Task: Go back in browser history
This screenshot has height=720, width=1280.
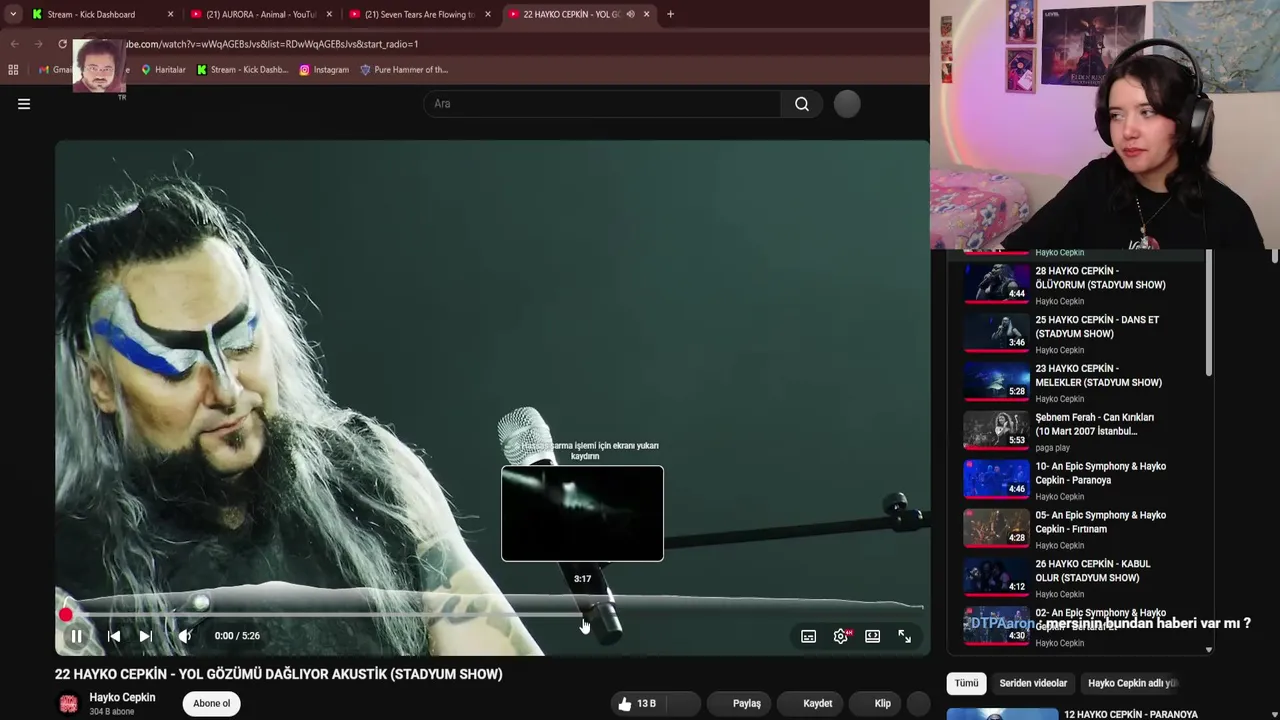Action: click(x=14, y=44)
